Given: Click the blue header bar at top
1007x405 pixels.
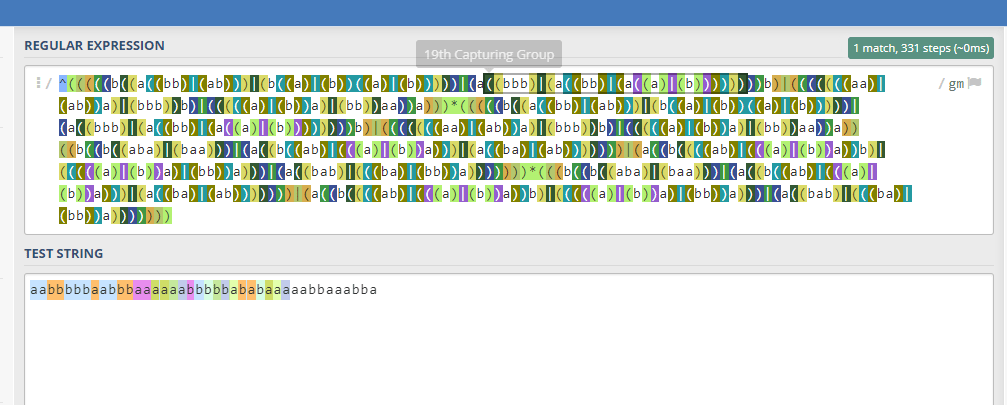Looking at the screenshot, I should click(x=500, y=13).
